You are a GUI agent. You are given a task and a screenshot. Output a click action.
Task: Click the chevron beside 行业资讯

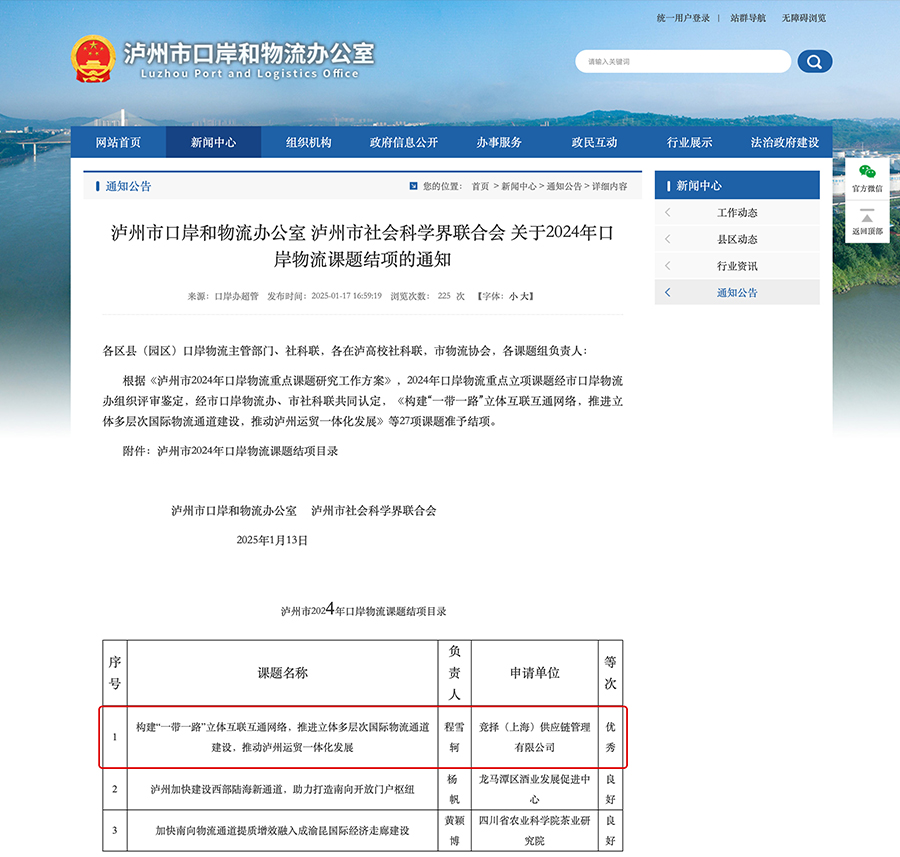coord(668,266)
